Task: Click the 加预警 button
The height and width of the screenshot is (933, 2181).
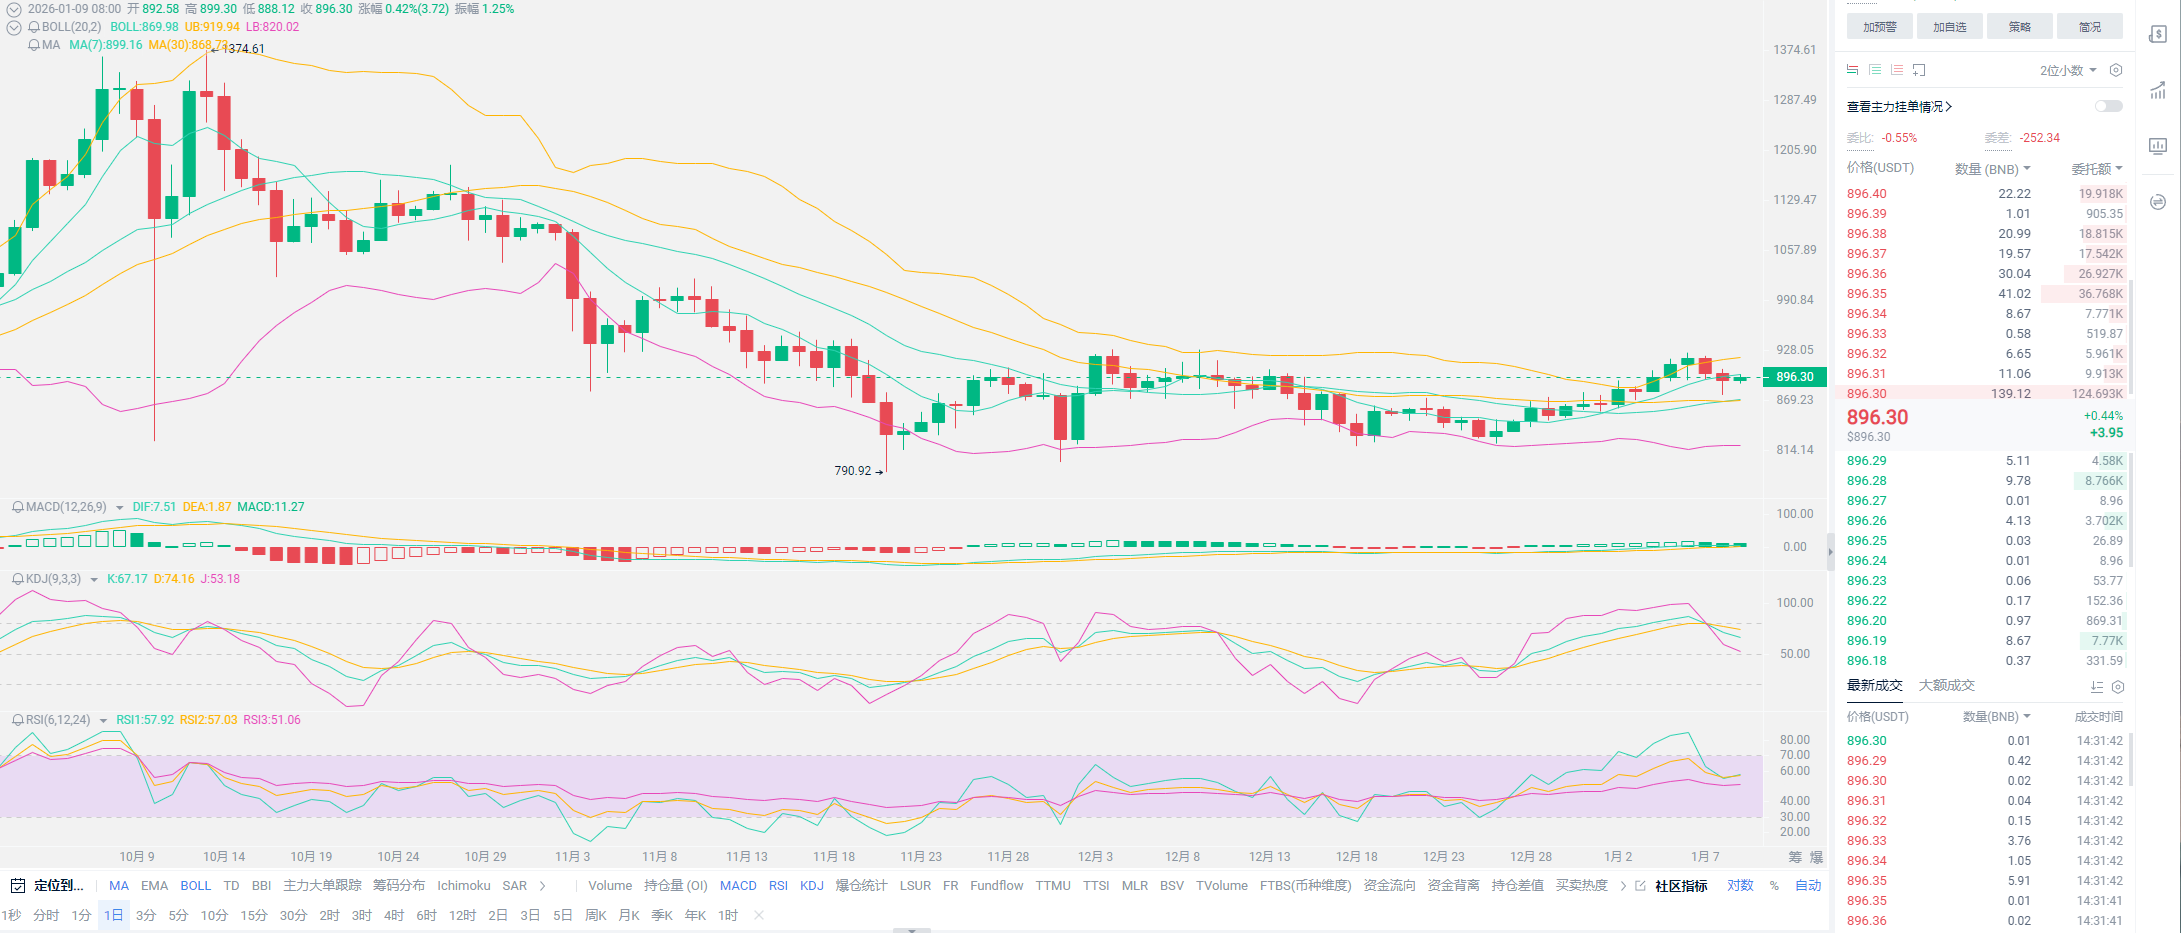Action: (1879, 27)
